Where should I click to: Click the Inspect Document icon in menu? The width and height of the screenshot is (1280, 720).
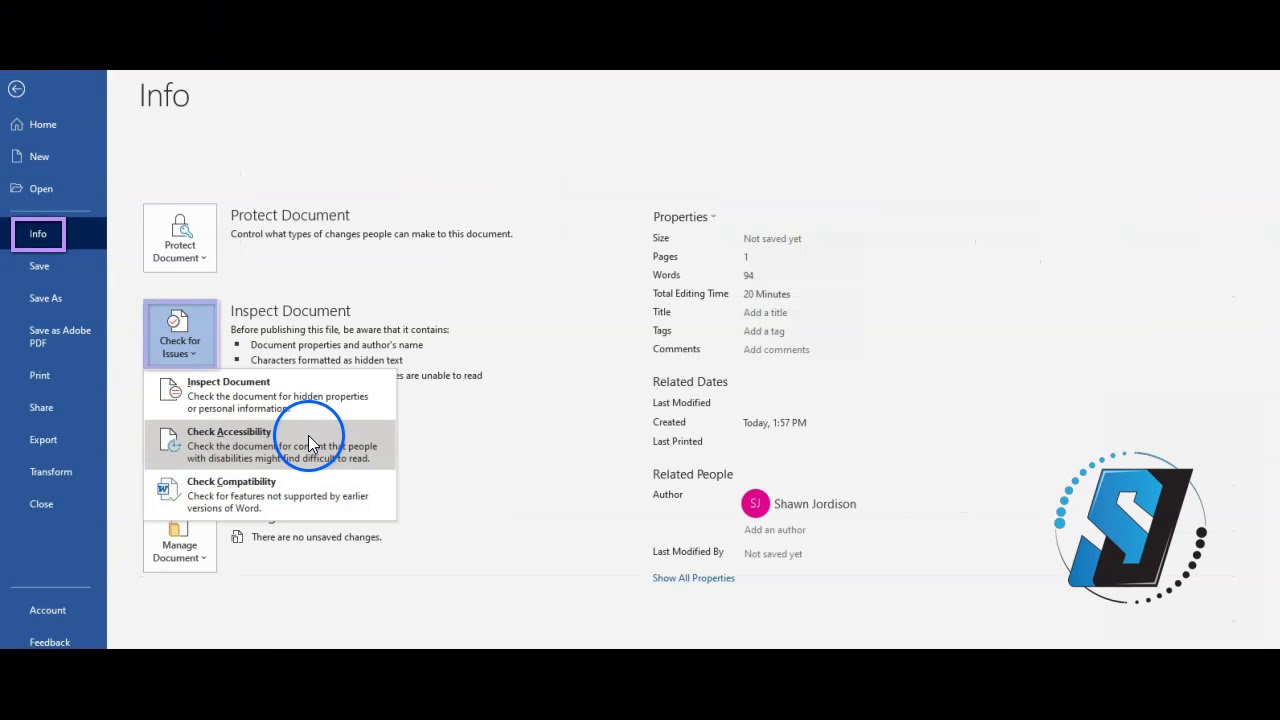click(x=170, y=391)
